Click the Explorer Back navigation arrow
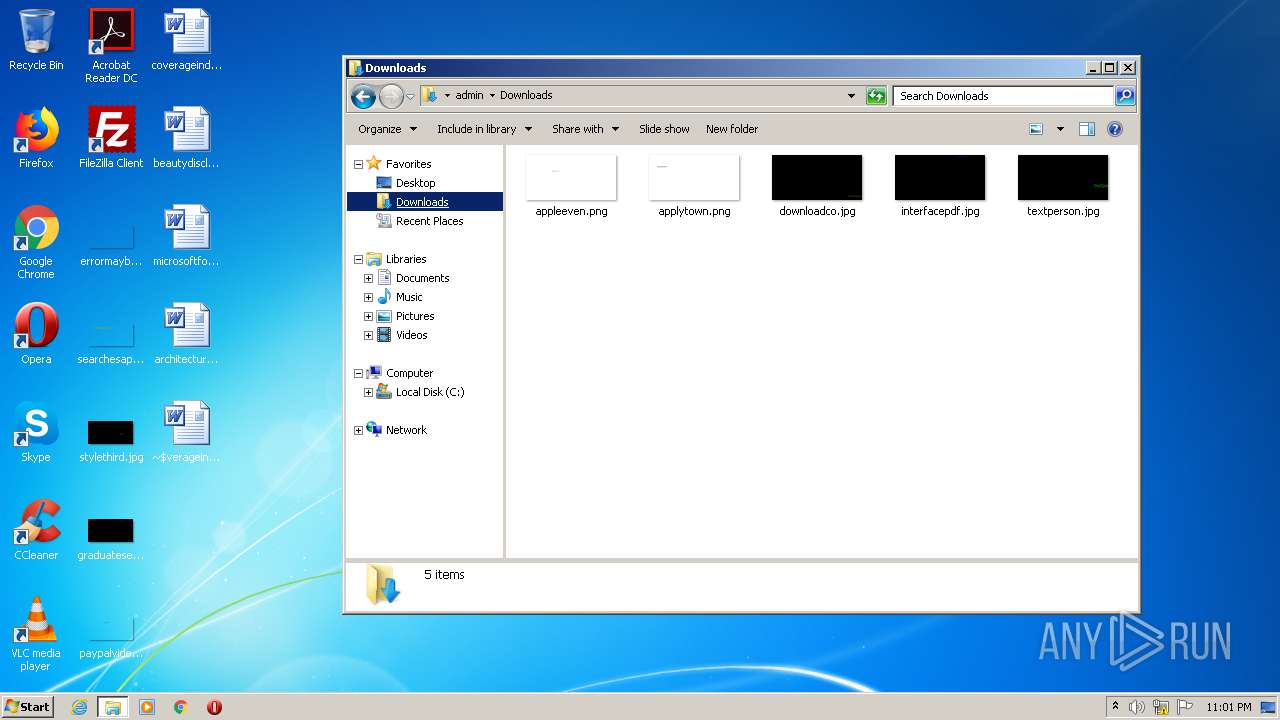Image resolution: width=1280 pixels, height=720 pixels. 364,96
